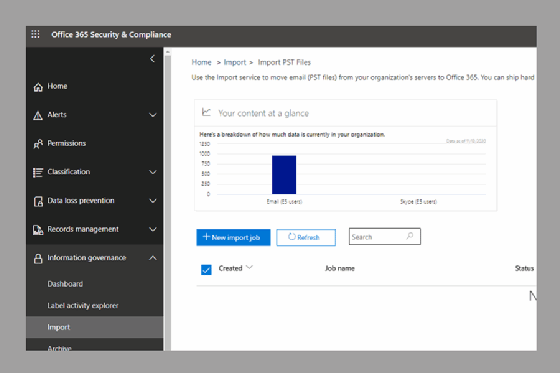Click the Import PST Files breadcrumb text
The image size is (560, 373).
tap(284, 63)
